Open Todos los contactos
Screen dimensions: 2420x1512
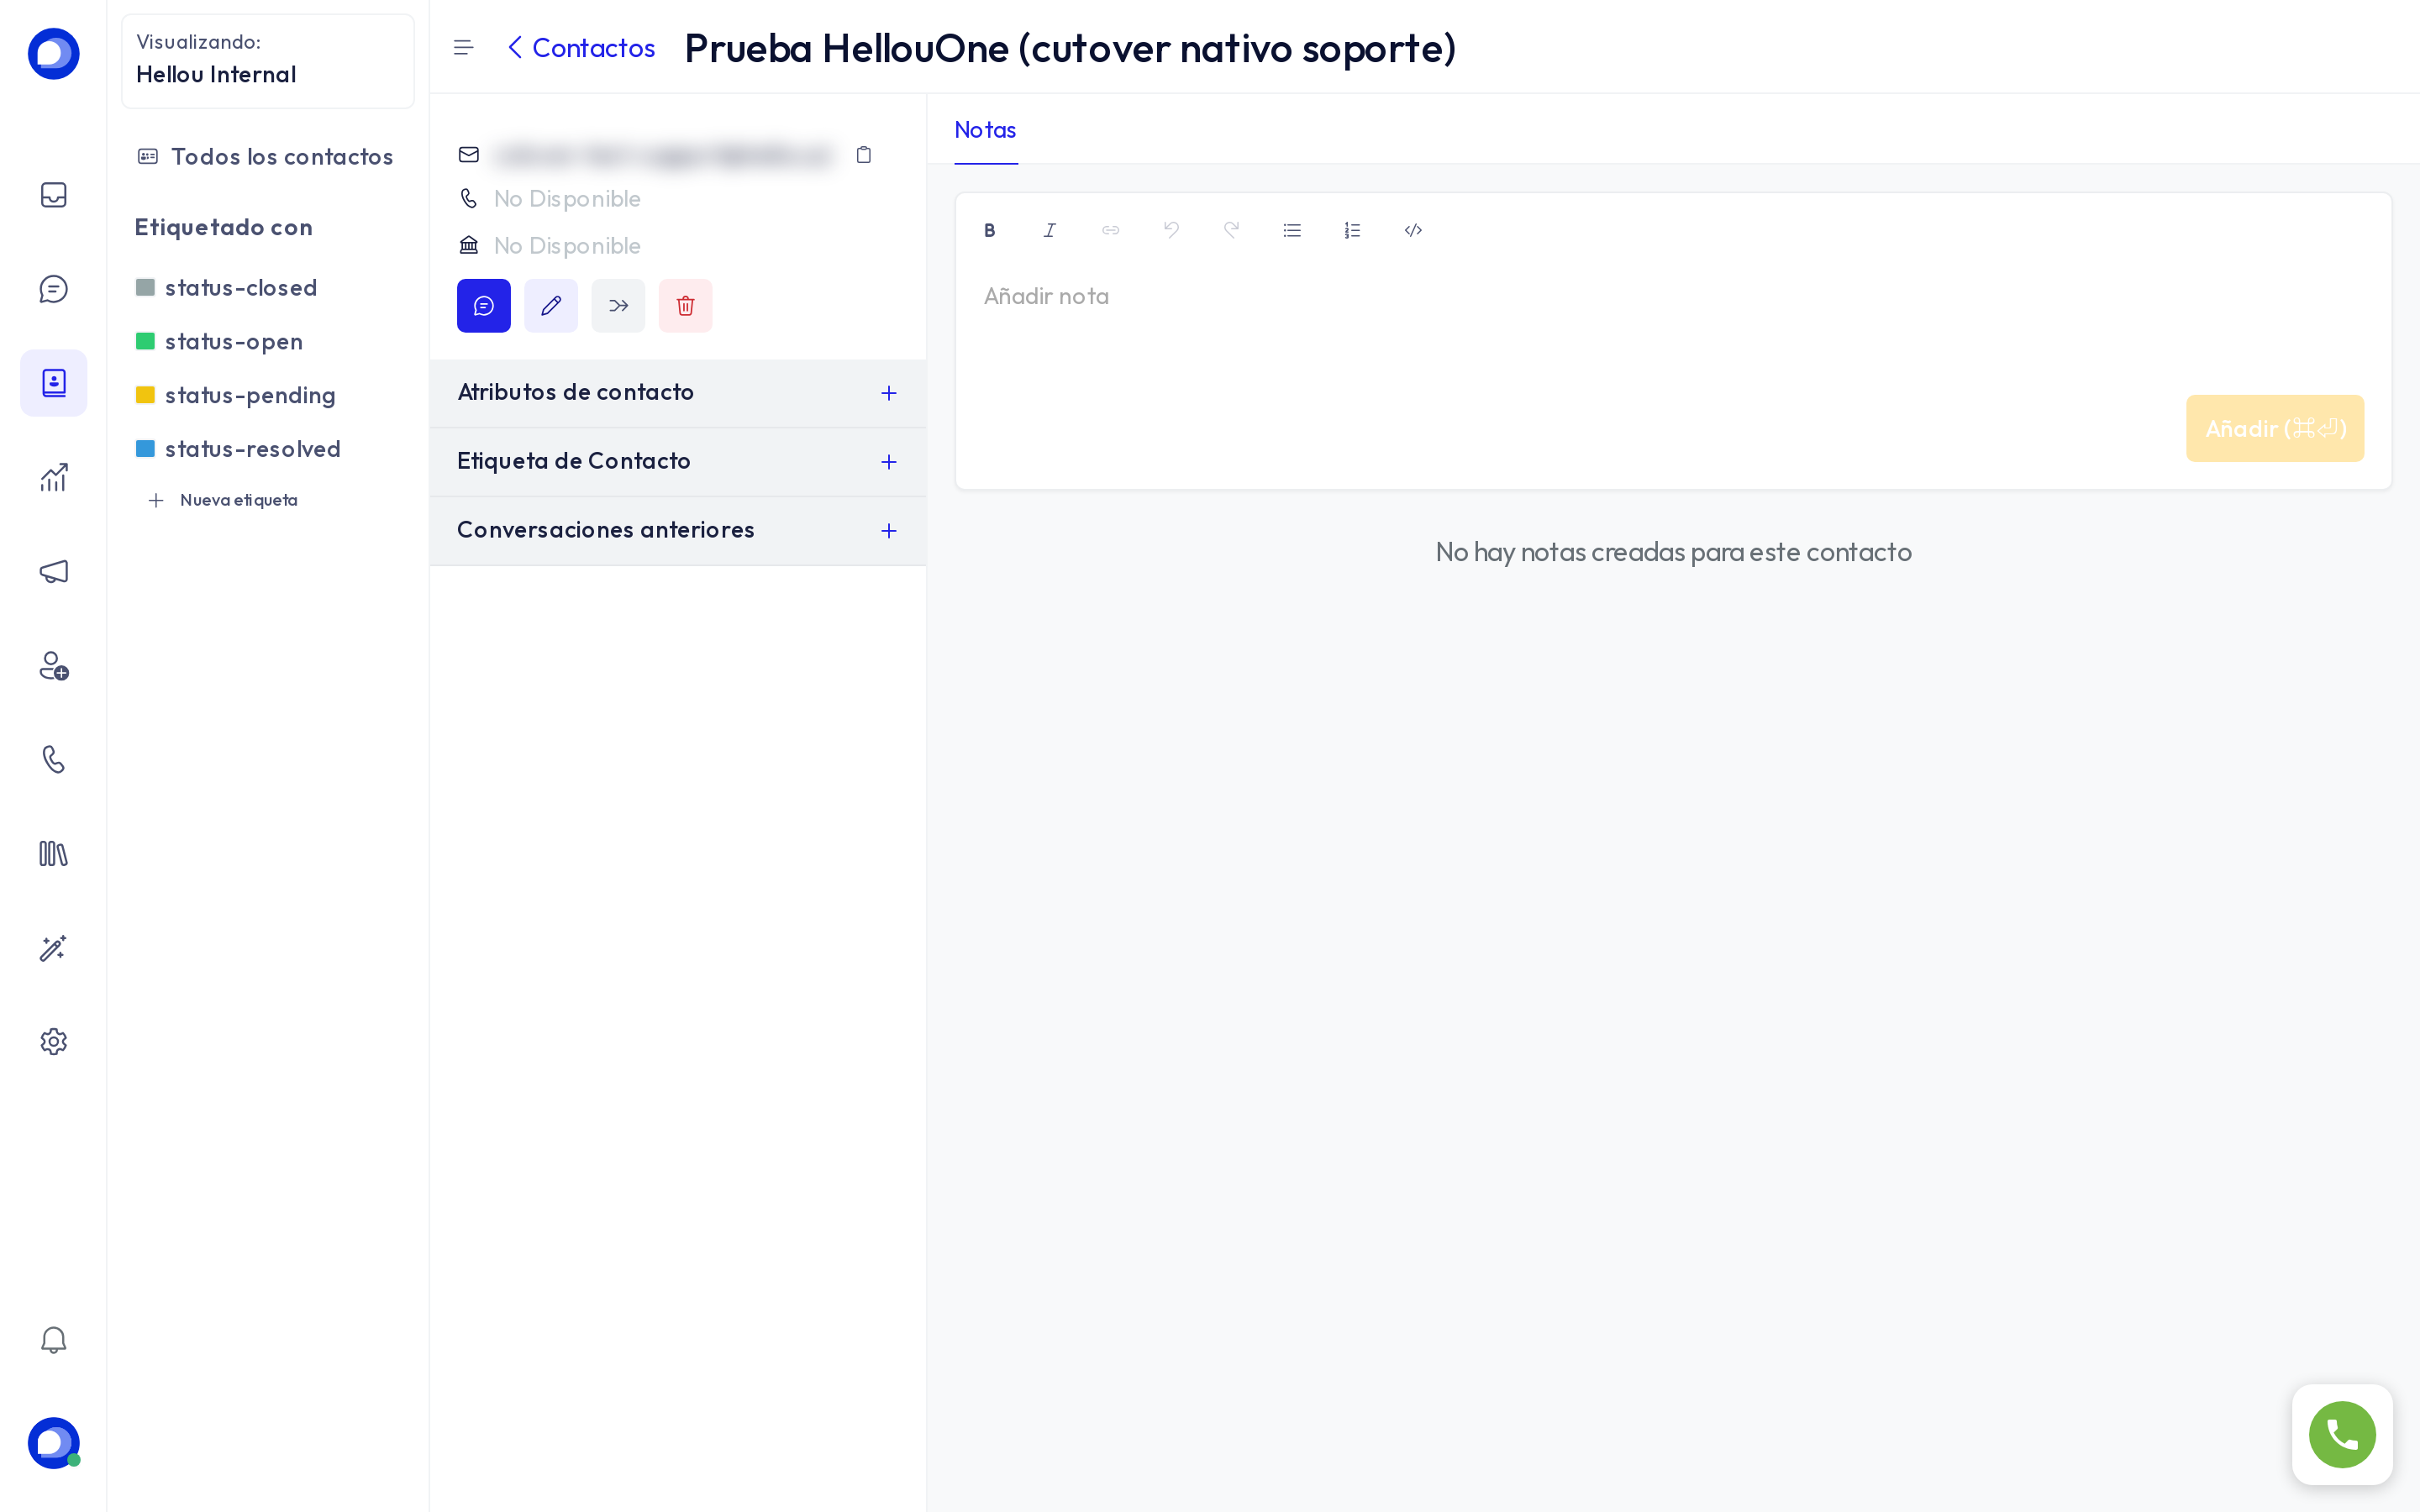coord(266,157)
